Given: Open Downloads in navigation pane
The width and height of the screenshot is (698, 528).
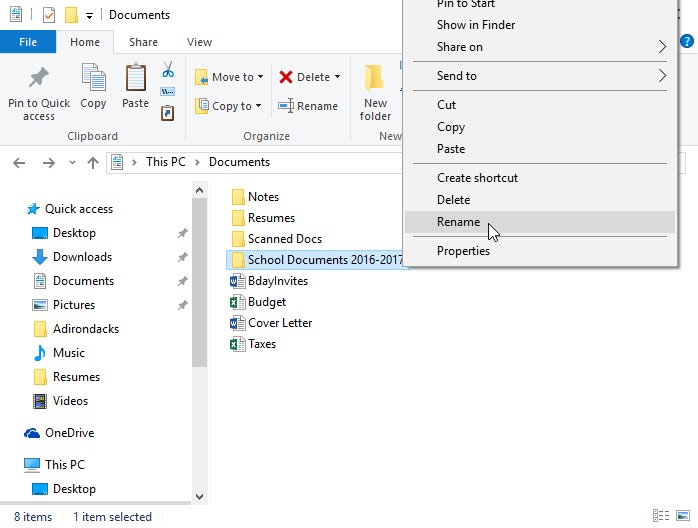Looking at the screenshot, I should point(72,257).
